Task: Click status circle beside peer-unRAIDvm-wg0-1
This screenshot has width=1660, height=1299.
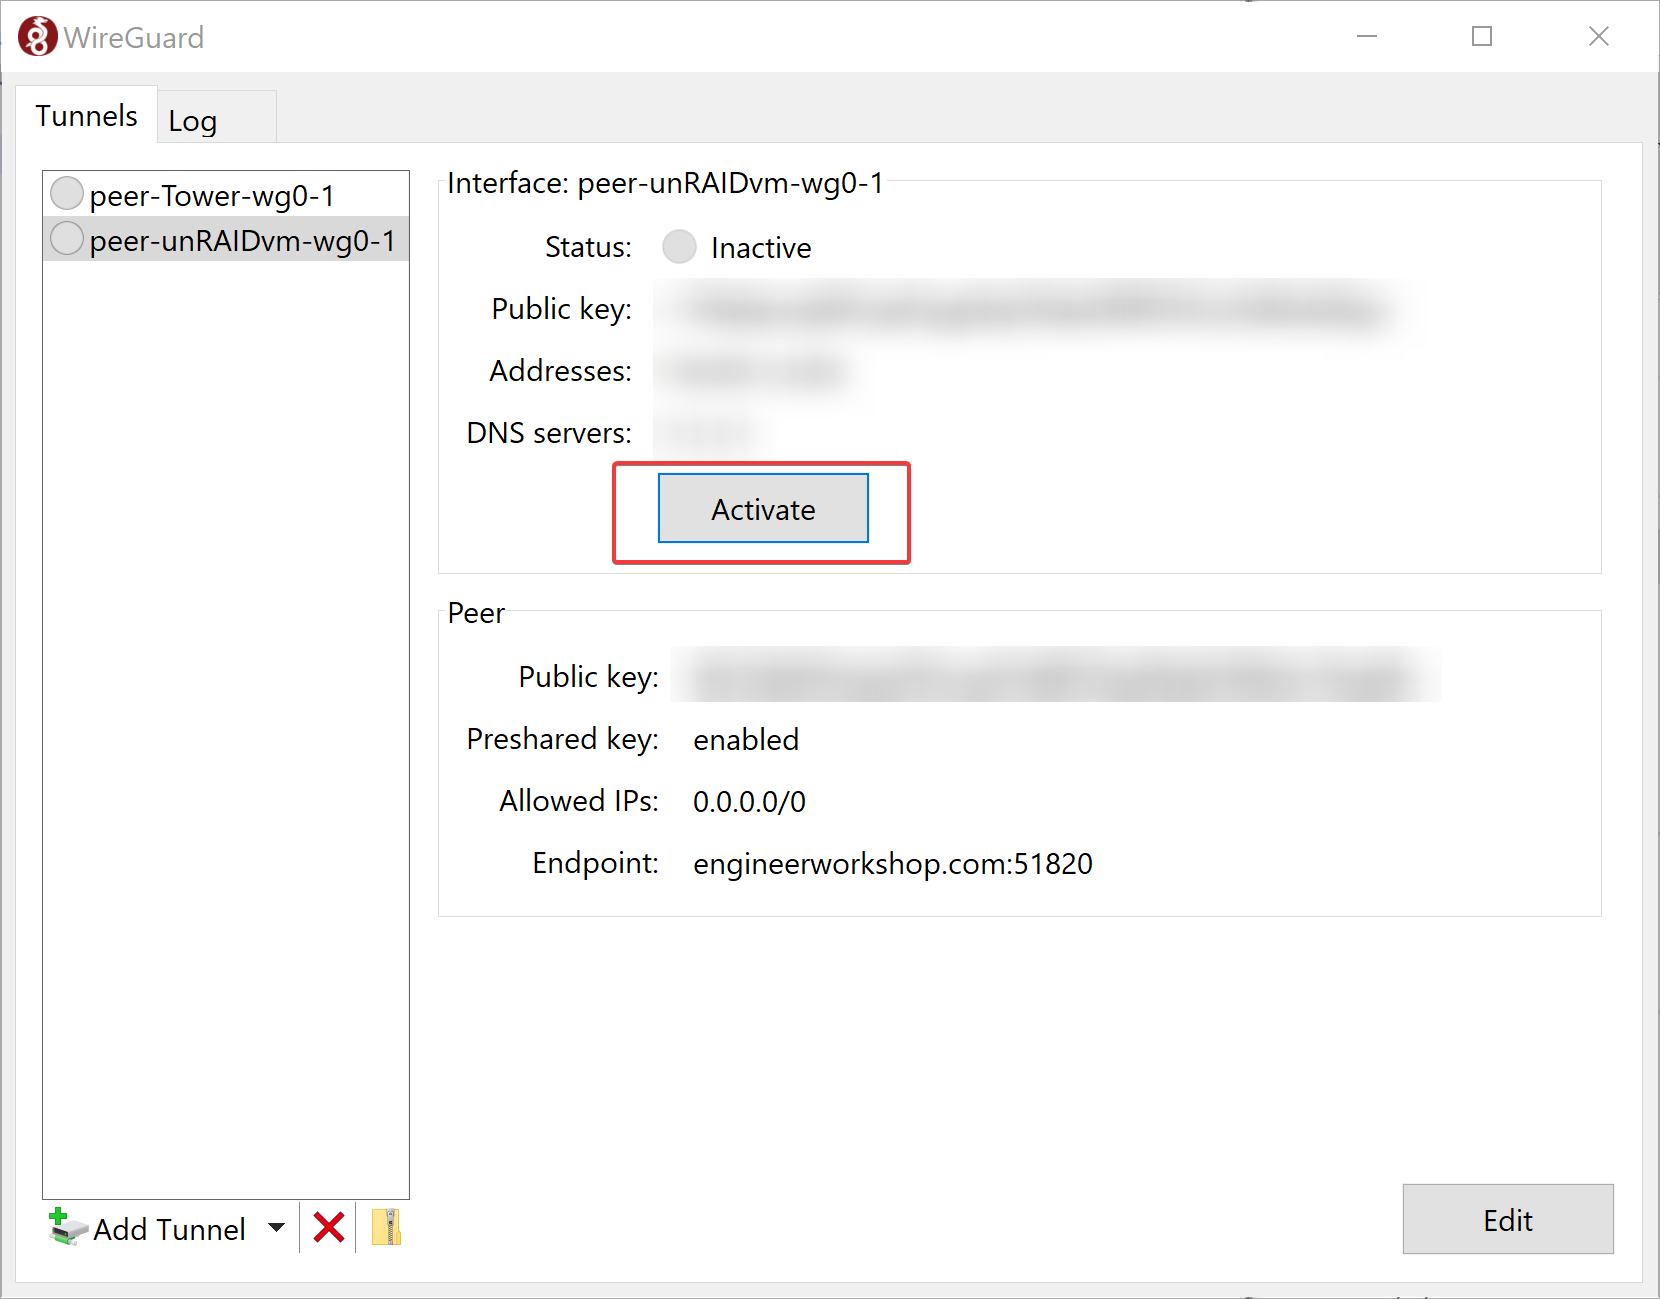Action: tap(67, 239)
